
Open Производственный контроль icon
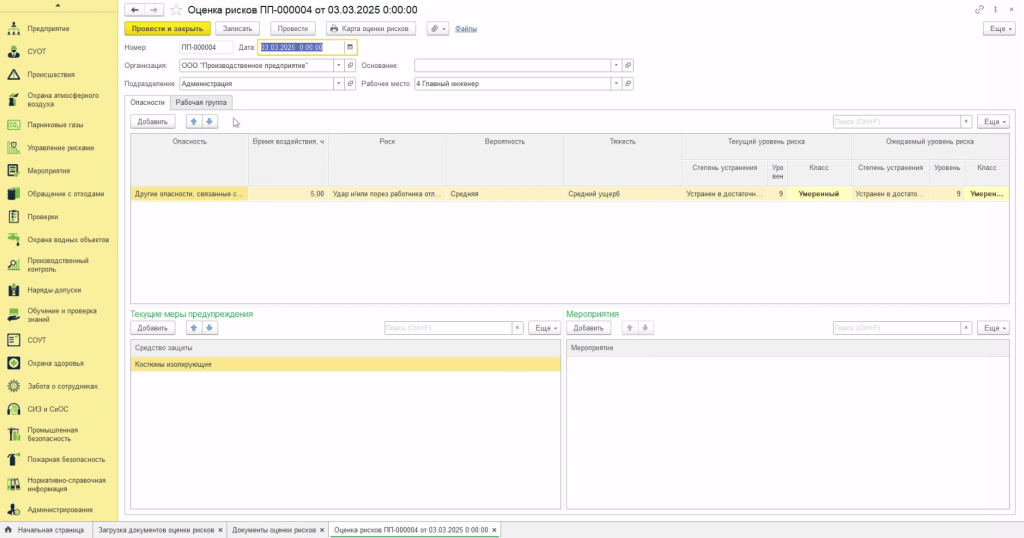[14, 264]
